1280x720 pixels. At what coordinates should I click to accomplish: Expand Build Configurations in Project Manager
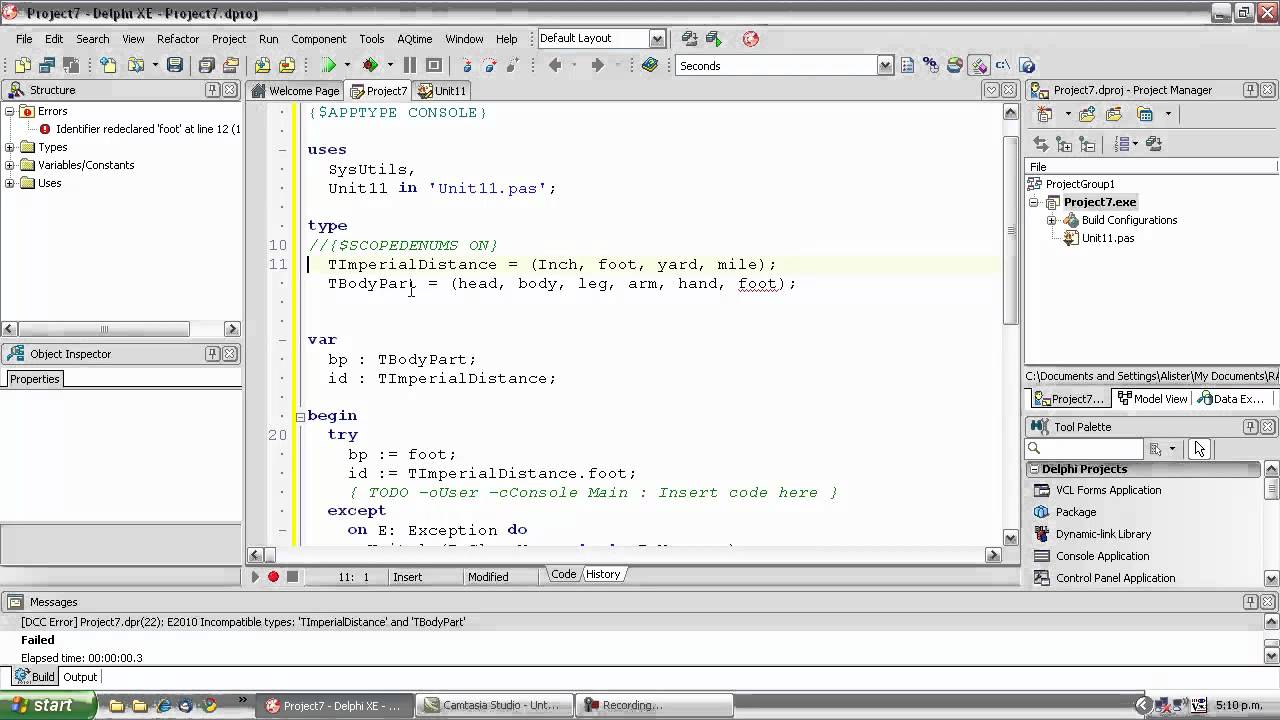pyautogui.click(x=1052, y=220)
